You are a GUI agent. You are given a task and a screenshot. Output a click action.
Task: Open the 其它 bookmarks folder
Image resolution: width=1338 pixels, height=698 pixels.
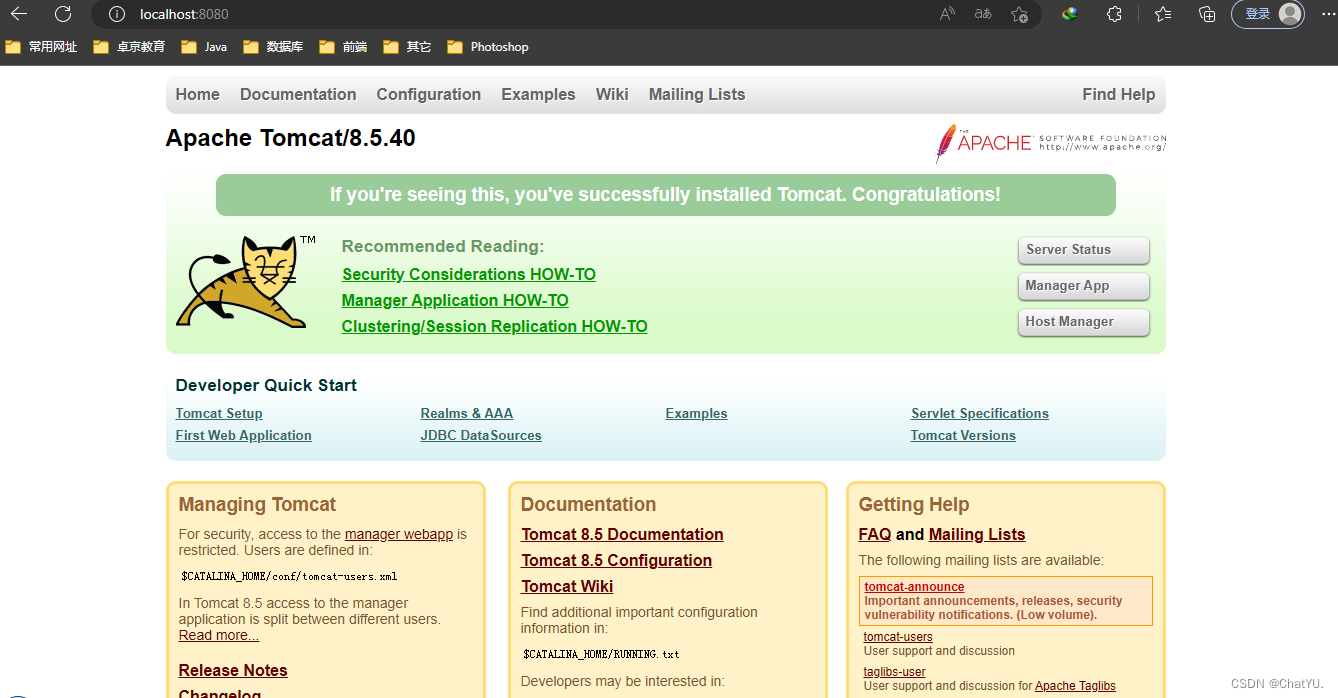click(x=407, y=47)
